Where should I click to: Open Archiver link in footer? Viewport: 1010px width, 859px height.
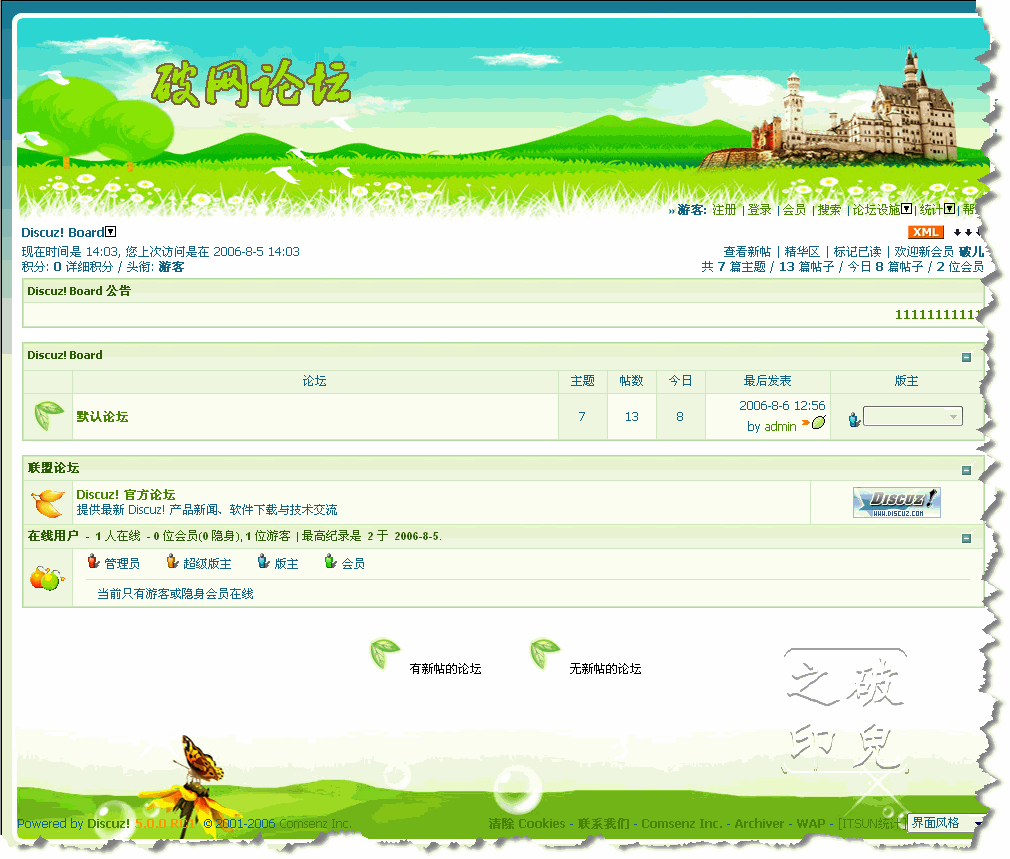759,824
